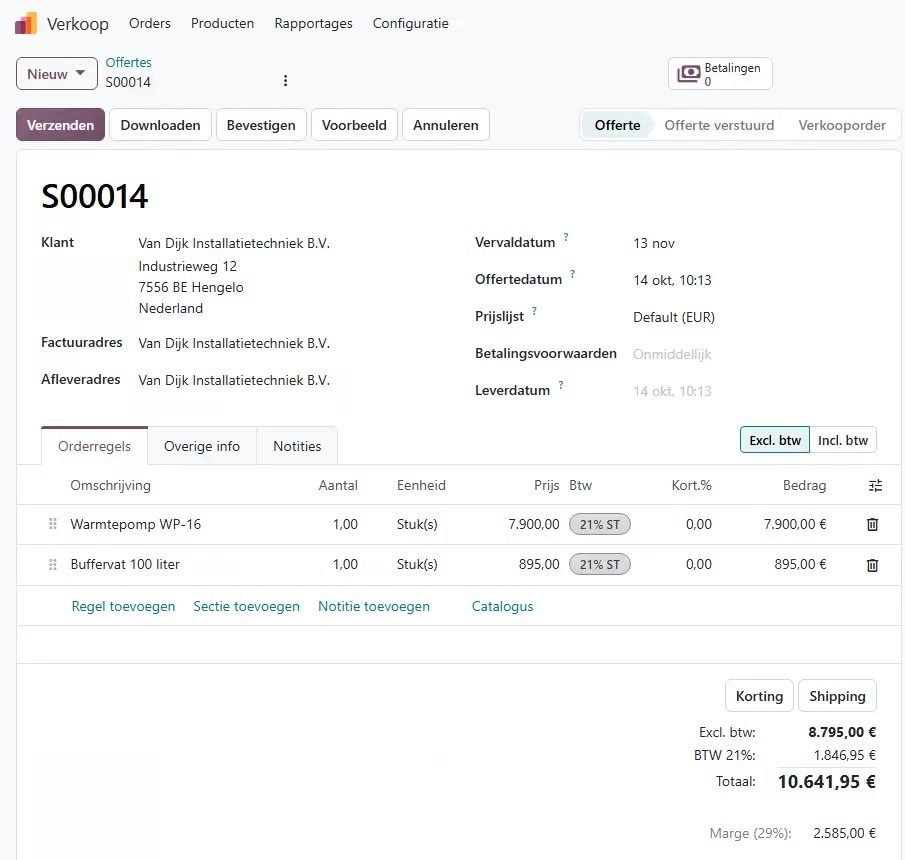
Task: Click the Downloaden button
Action: click(160, 125)
